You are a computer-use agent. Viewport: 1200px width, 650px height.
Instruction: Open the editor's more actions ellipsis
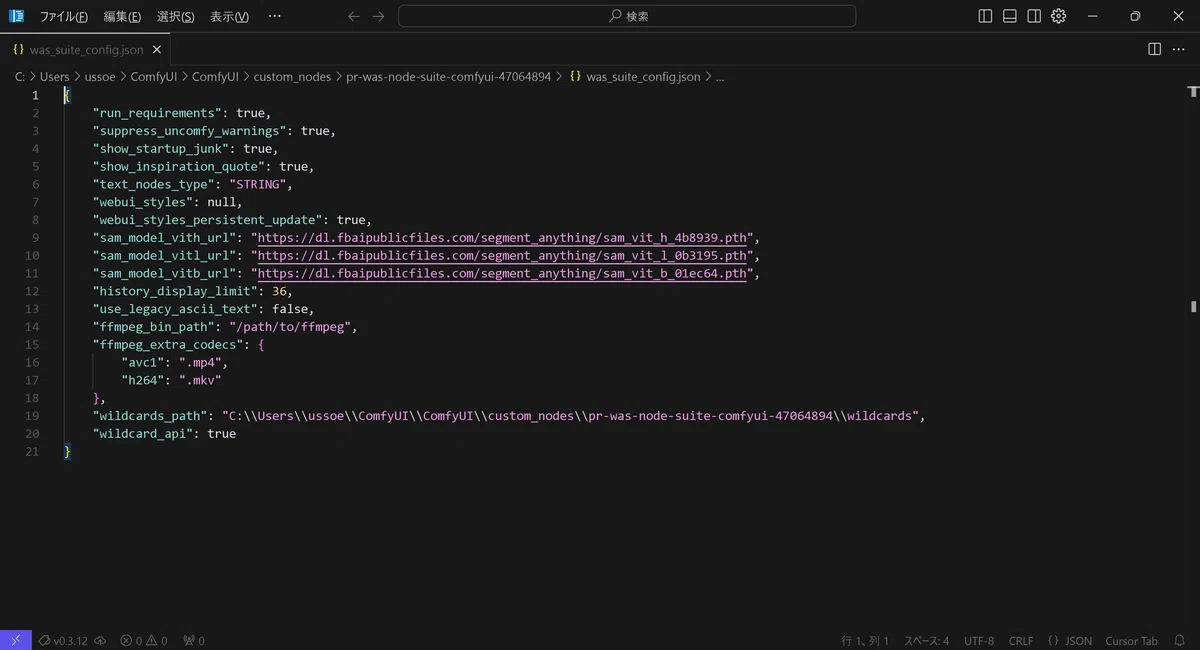point(1180,49)
